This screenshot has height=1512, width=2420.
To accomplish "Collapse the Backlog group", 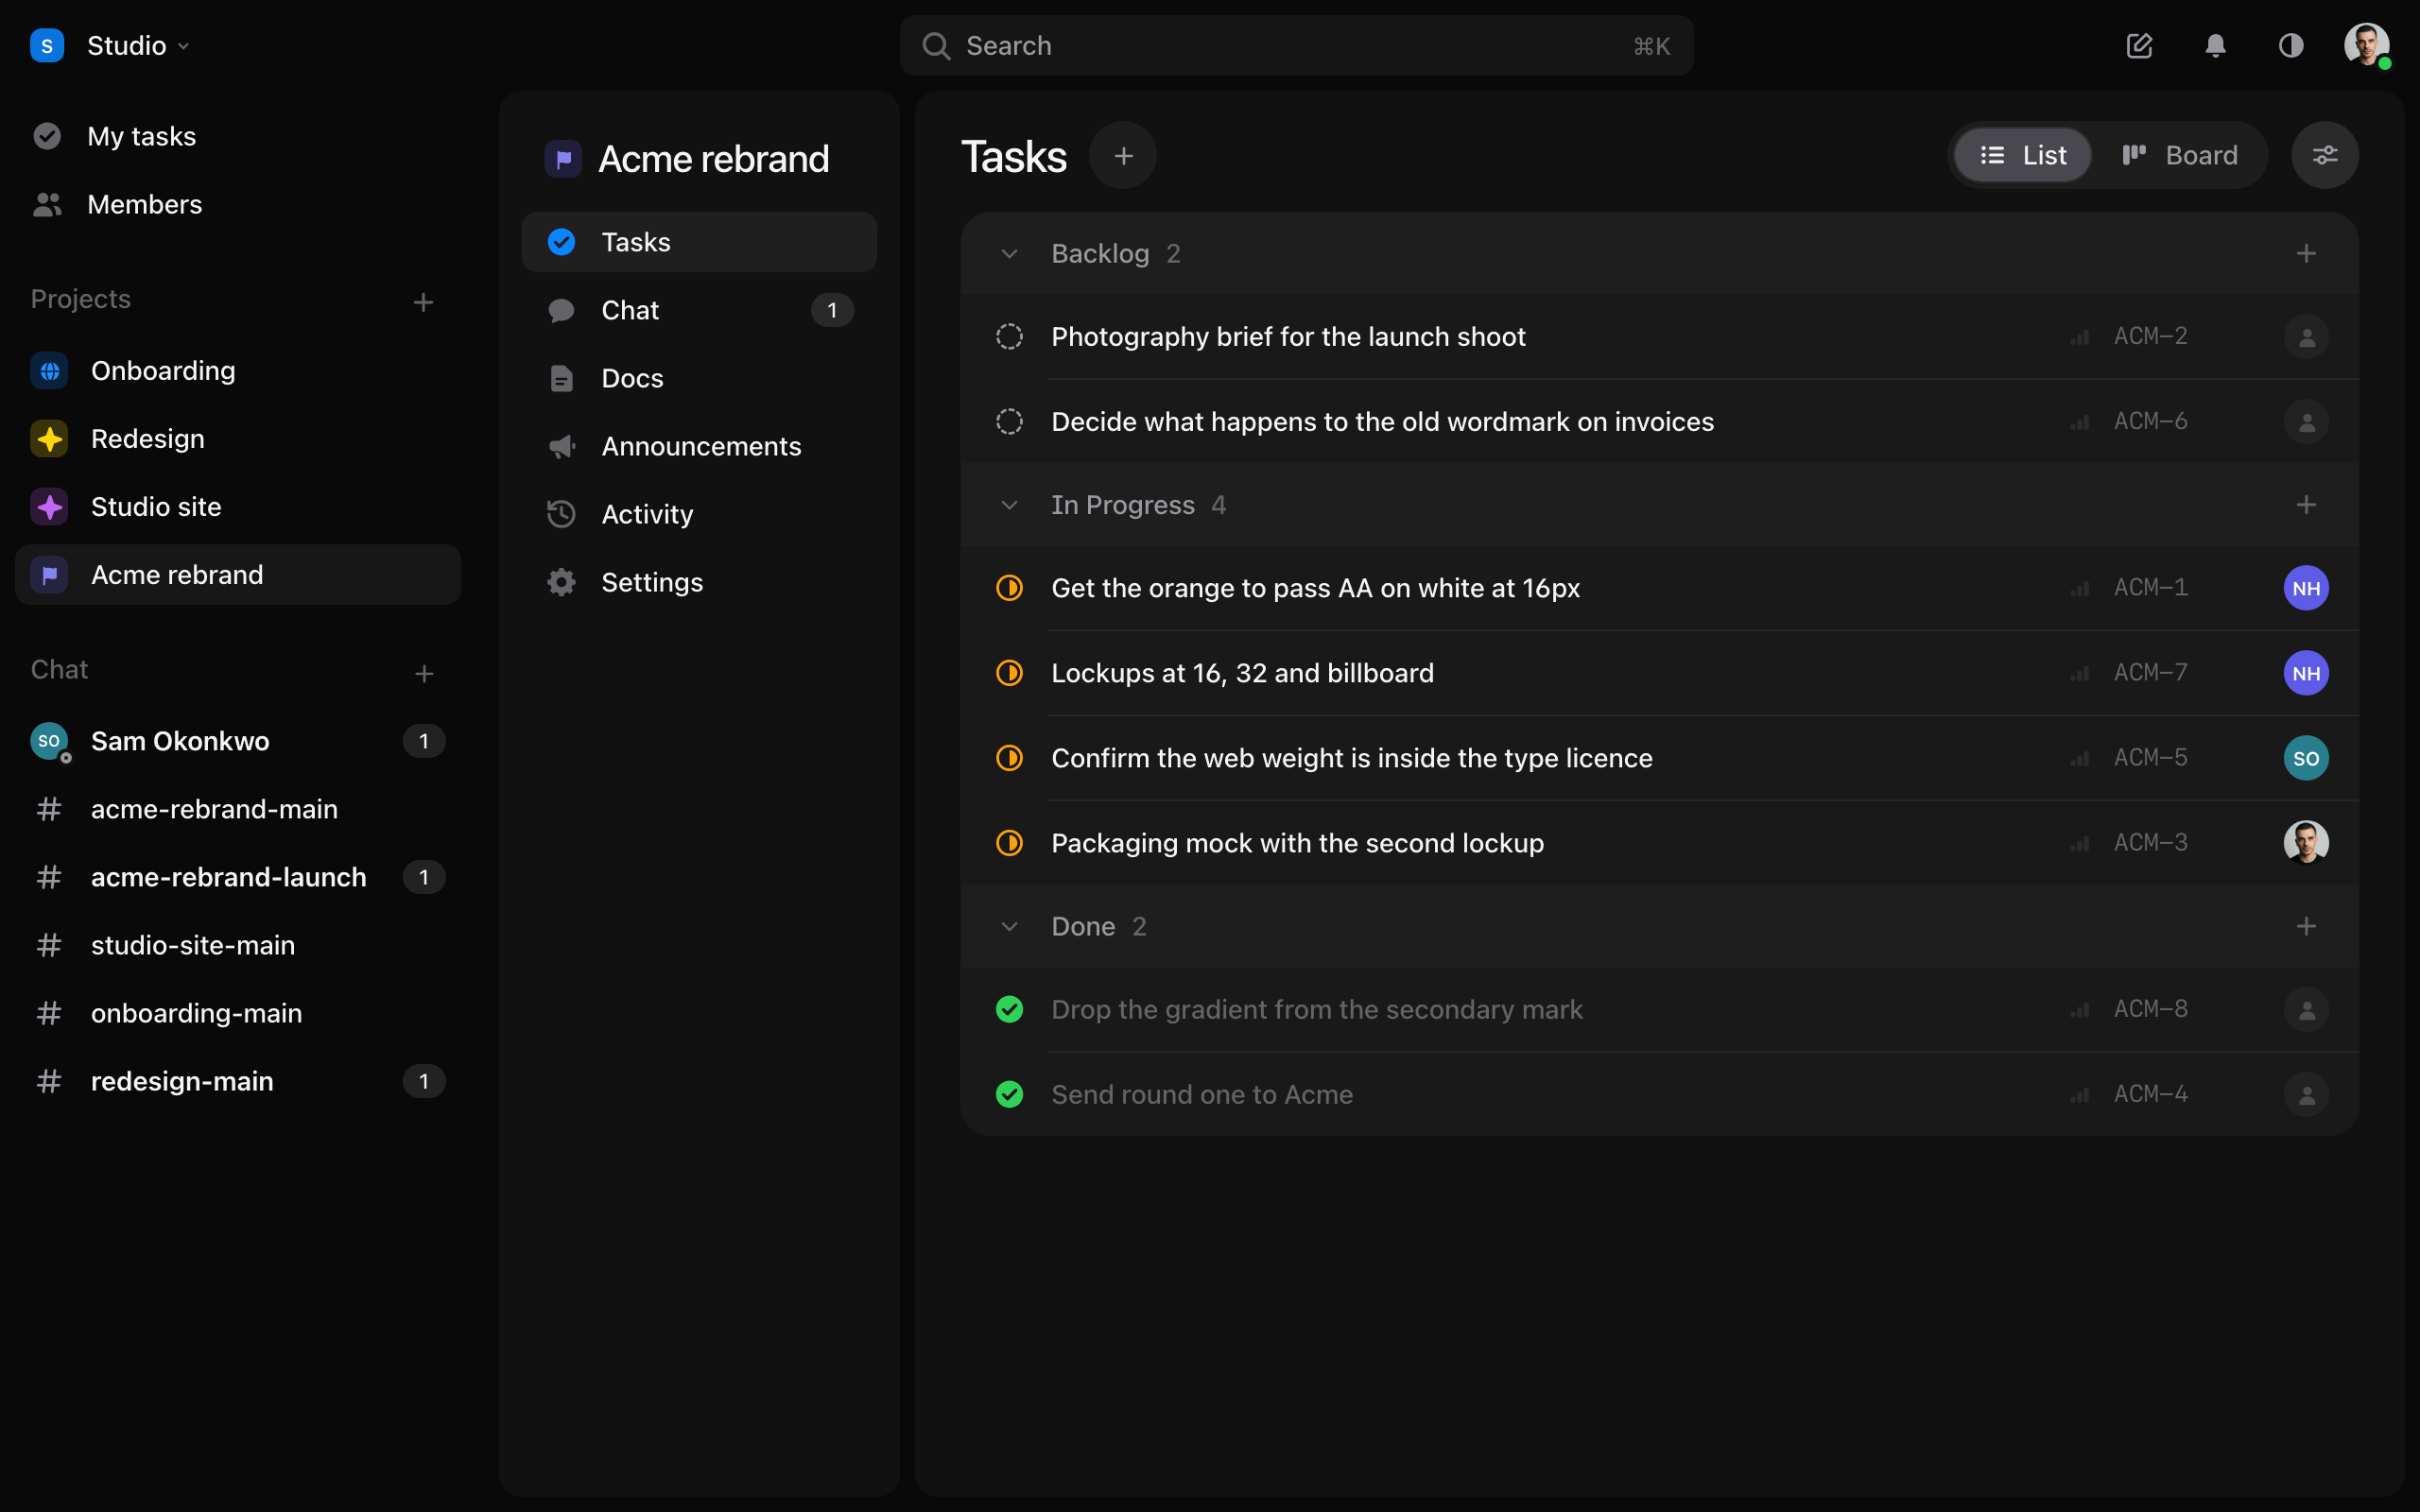I will [x=1009, y=254].
